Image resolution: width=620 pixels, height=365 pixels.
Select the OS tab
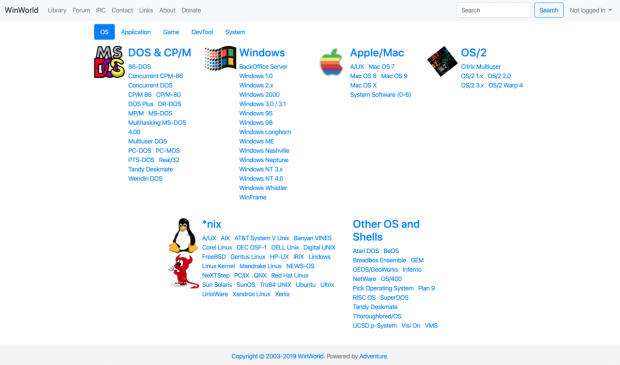tap(104, 32)
